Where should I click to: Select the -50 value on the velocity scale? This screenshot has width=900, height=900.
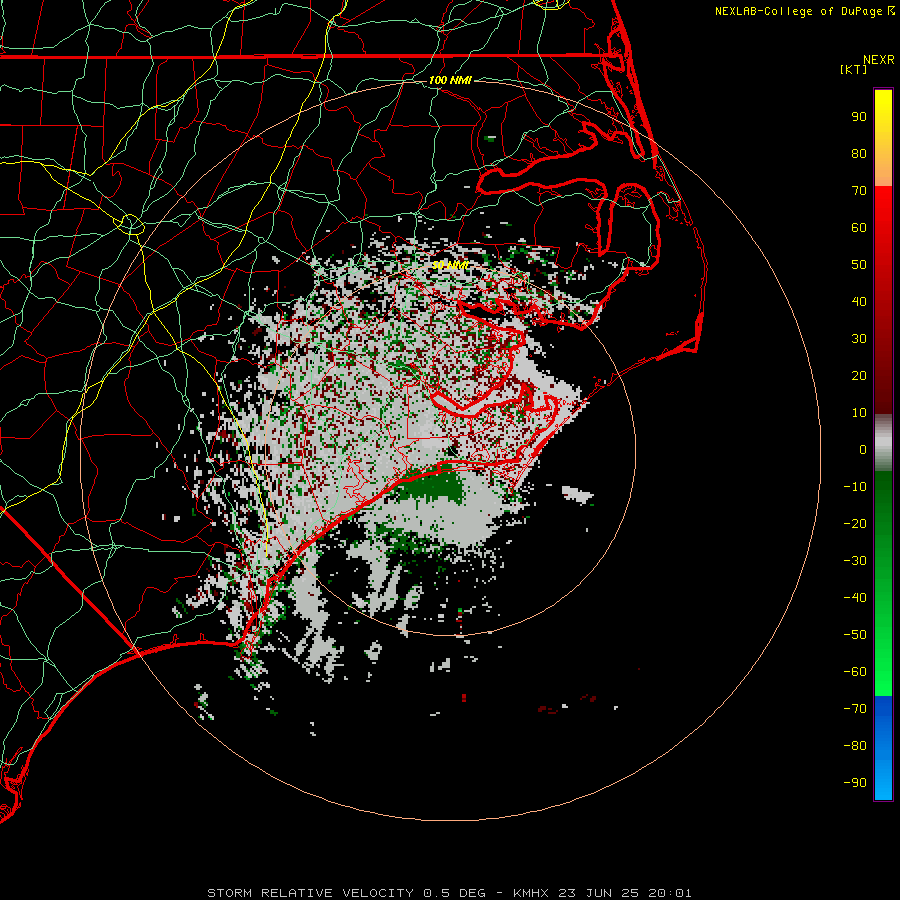point(855,635)
